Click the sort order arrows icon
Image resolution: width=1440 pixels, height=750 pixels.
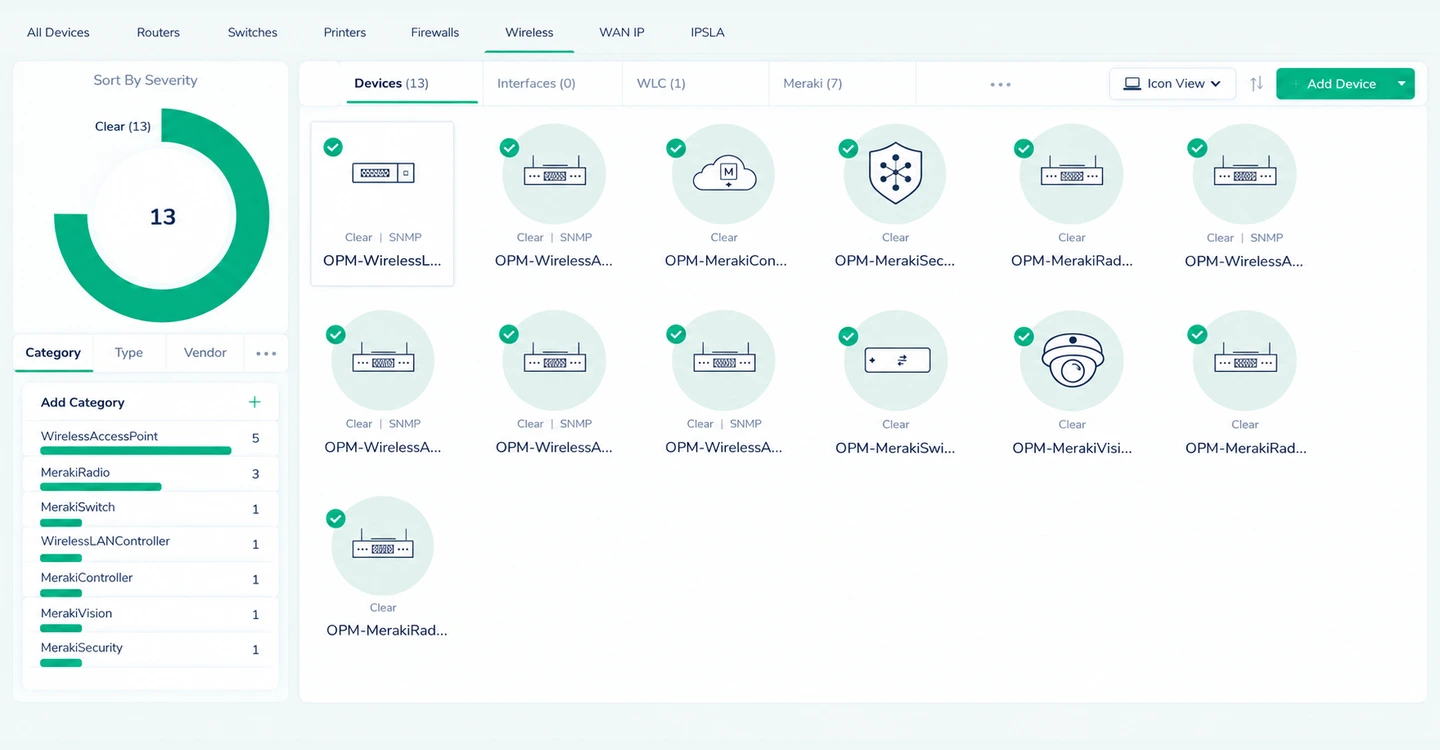(x=1256, y=84)
